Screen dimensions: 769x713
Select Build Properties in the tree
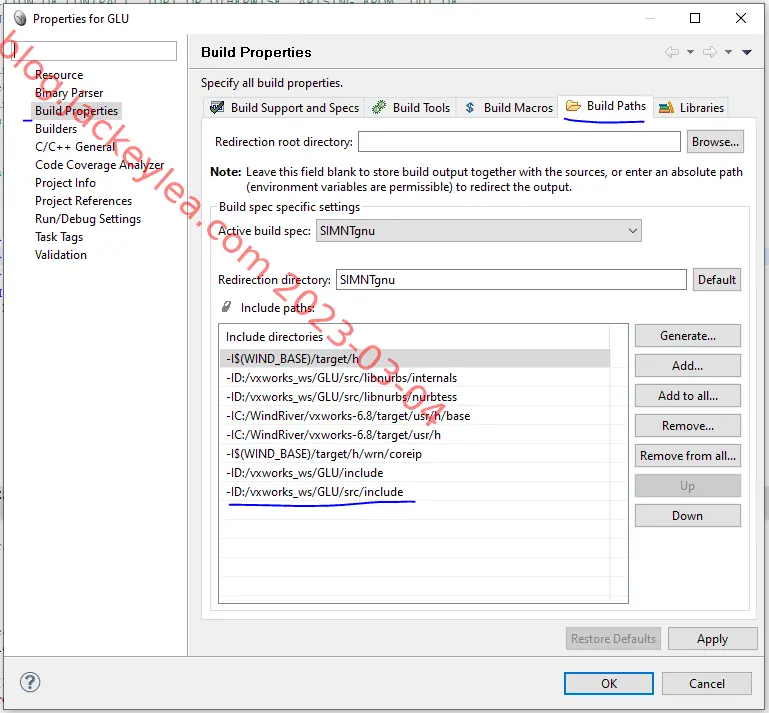[x=77, y=111]
